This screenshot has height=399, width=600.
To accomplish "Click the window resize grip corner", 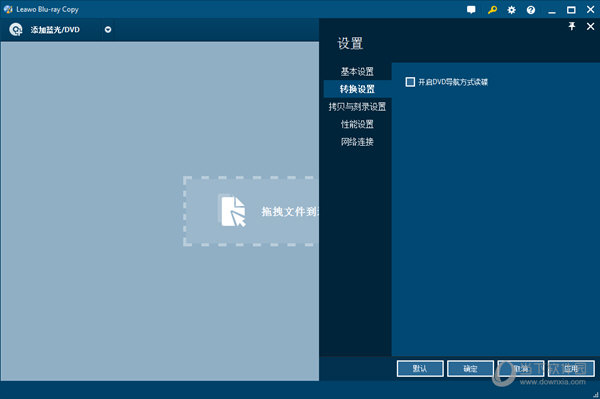I will point(595,394).
